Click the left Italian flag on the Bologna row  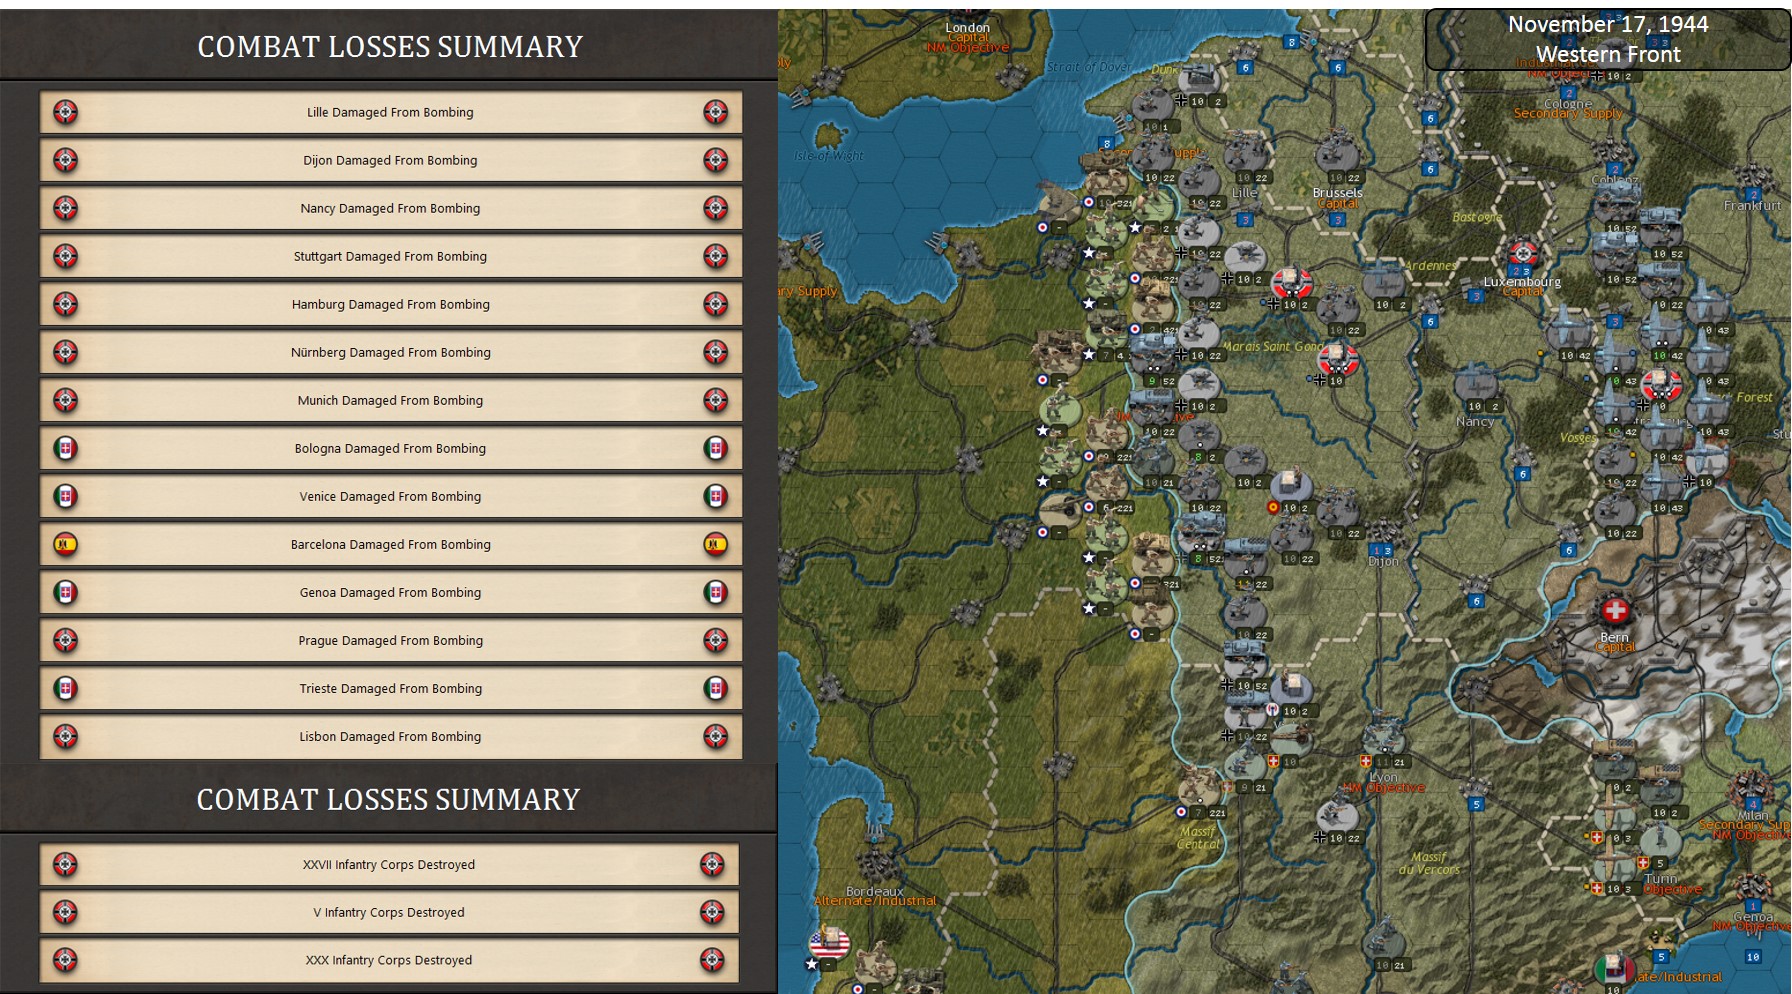click(x=65, y=448)
